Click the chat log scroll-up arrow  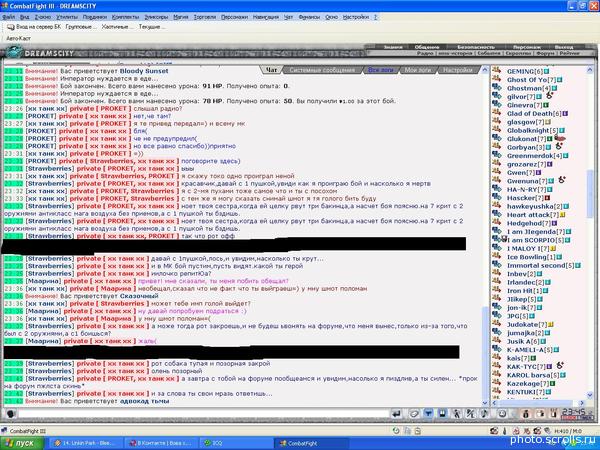485,70
